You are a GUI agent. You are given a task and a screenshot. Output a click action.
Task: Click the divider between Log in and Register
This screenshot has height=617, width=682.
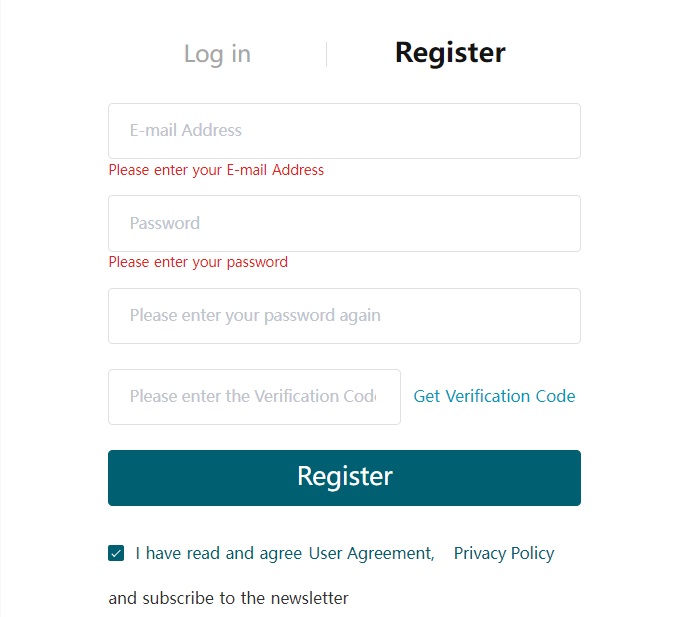click(326, 54)
